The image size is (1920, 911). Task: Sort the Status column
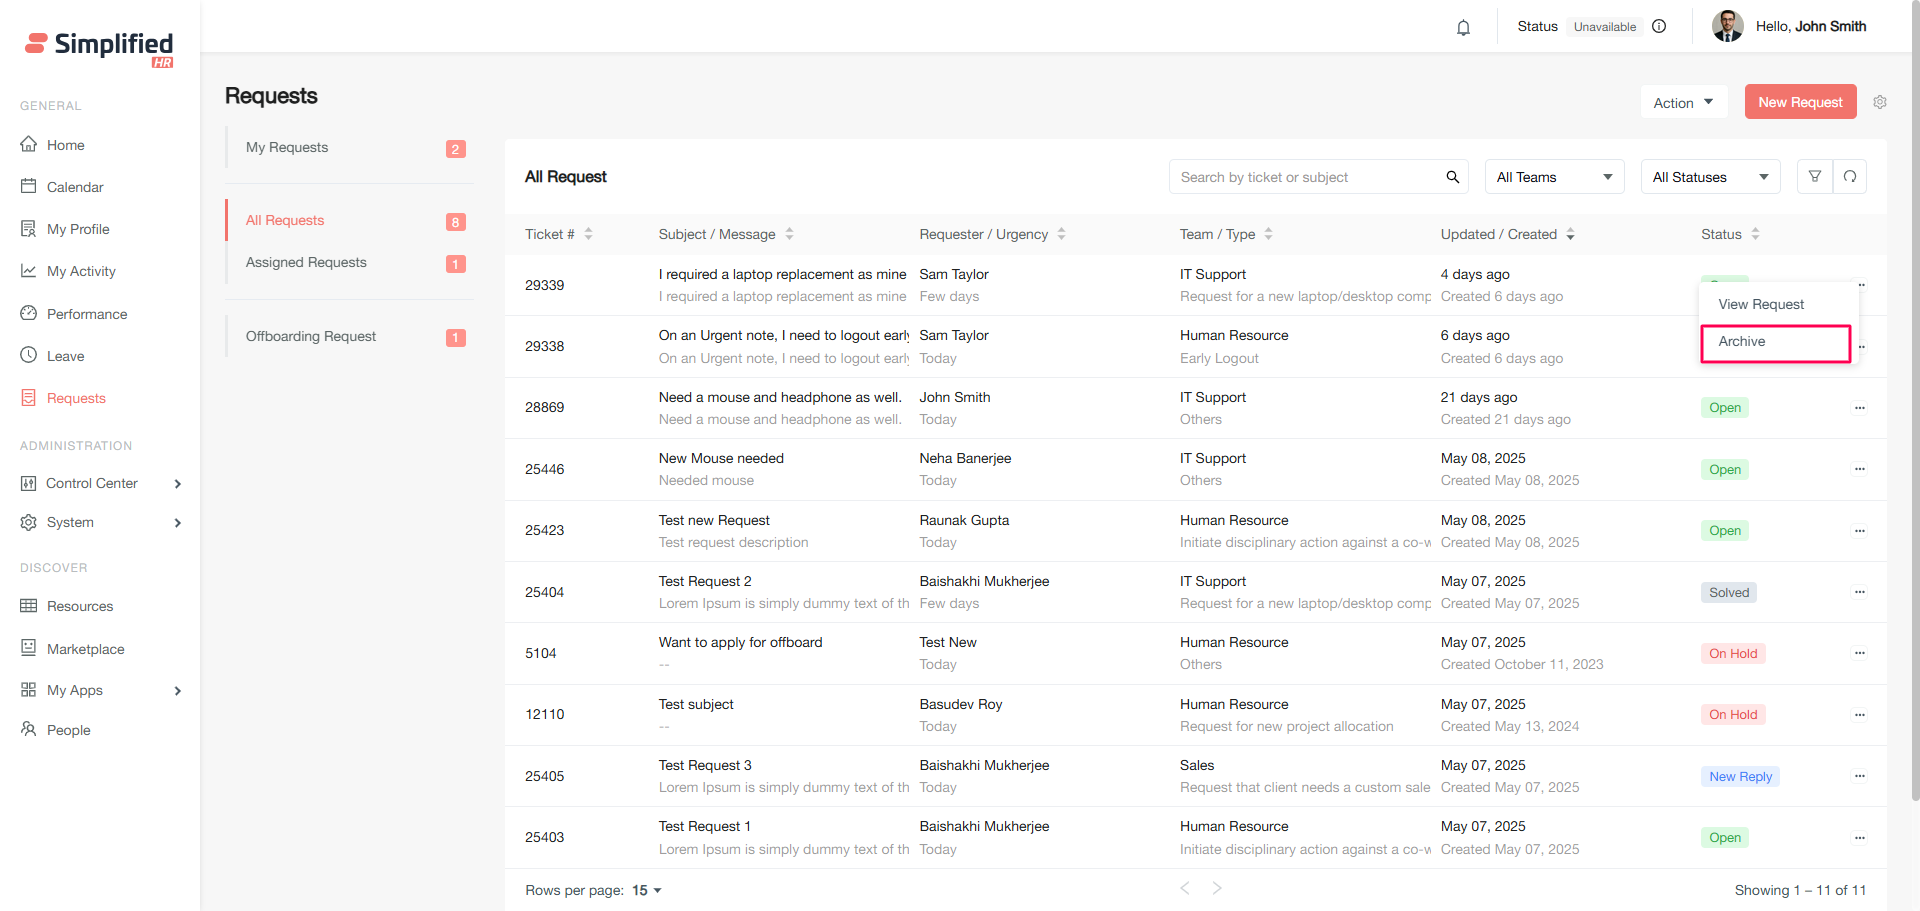[1755, 234]
